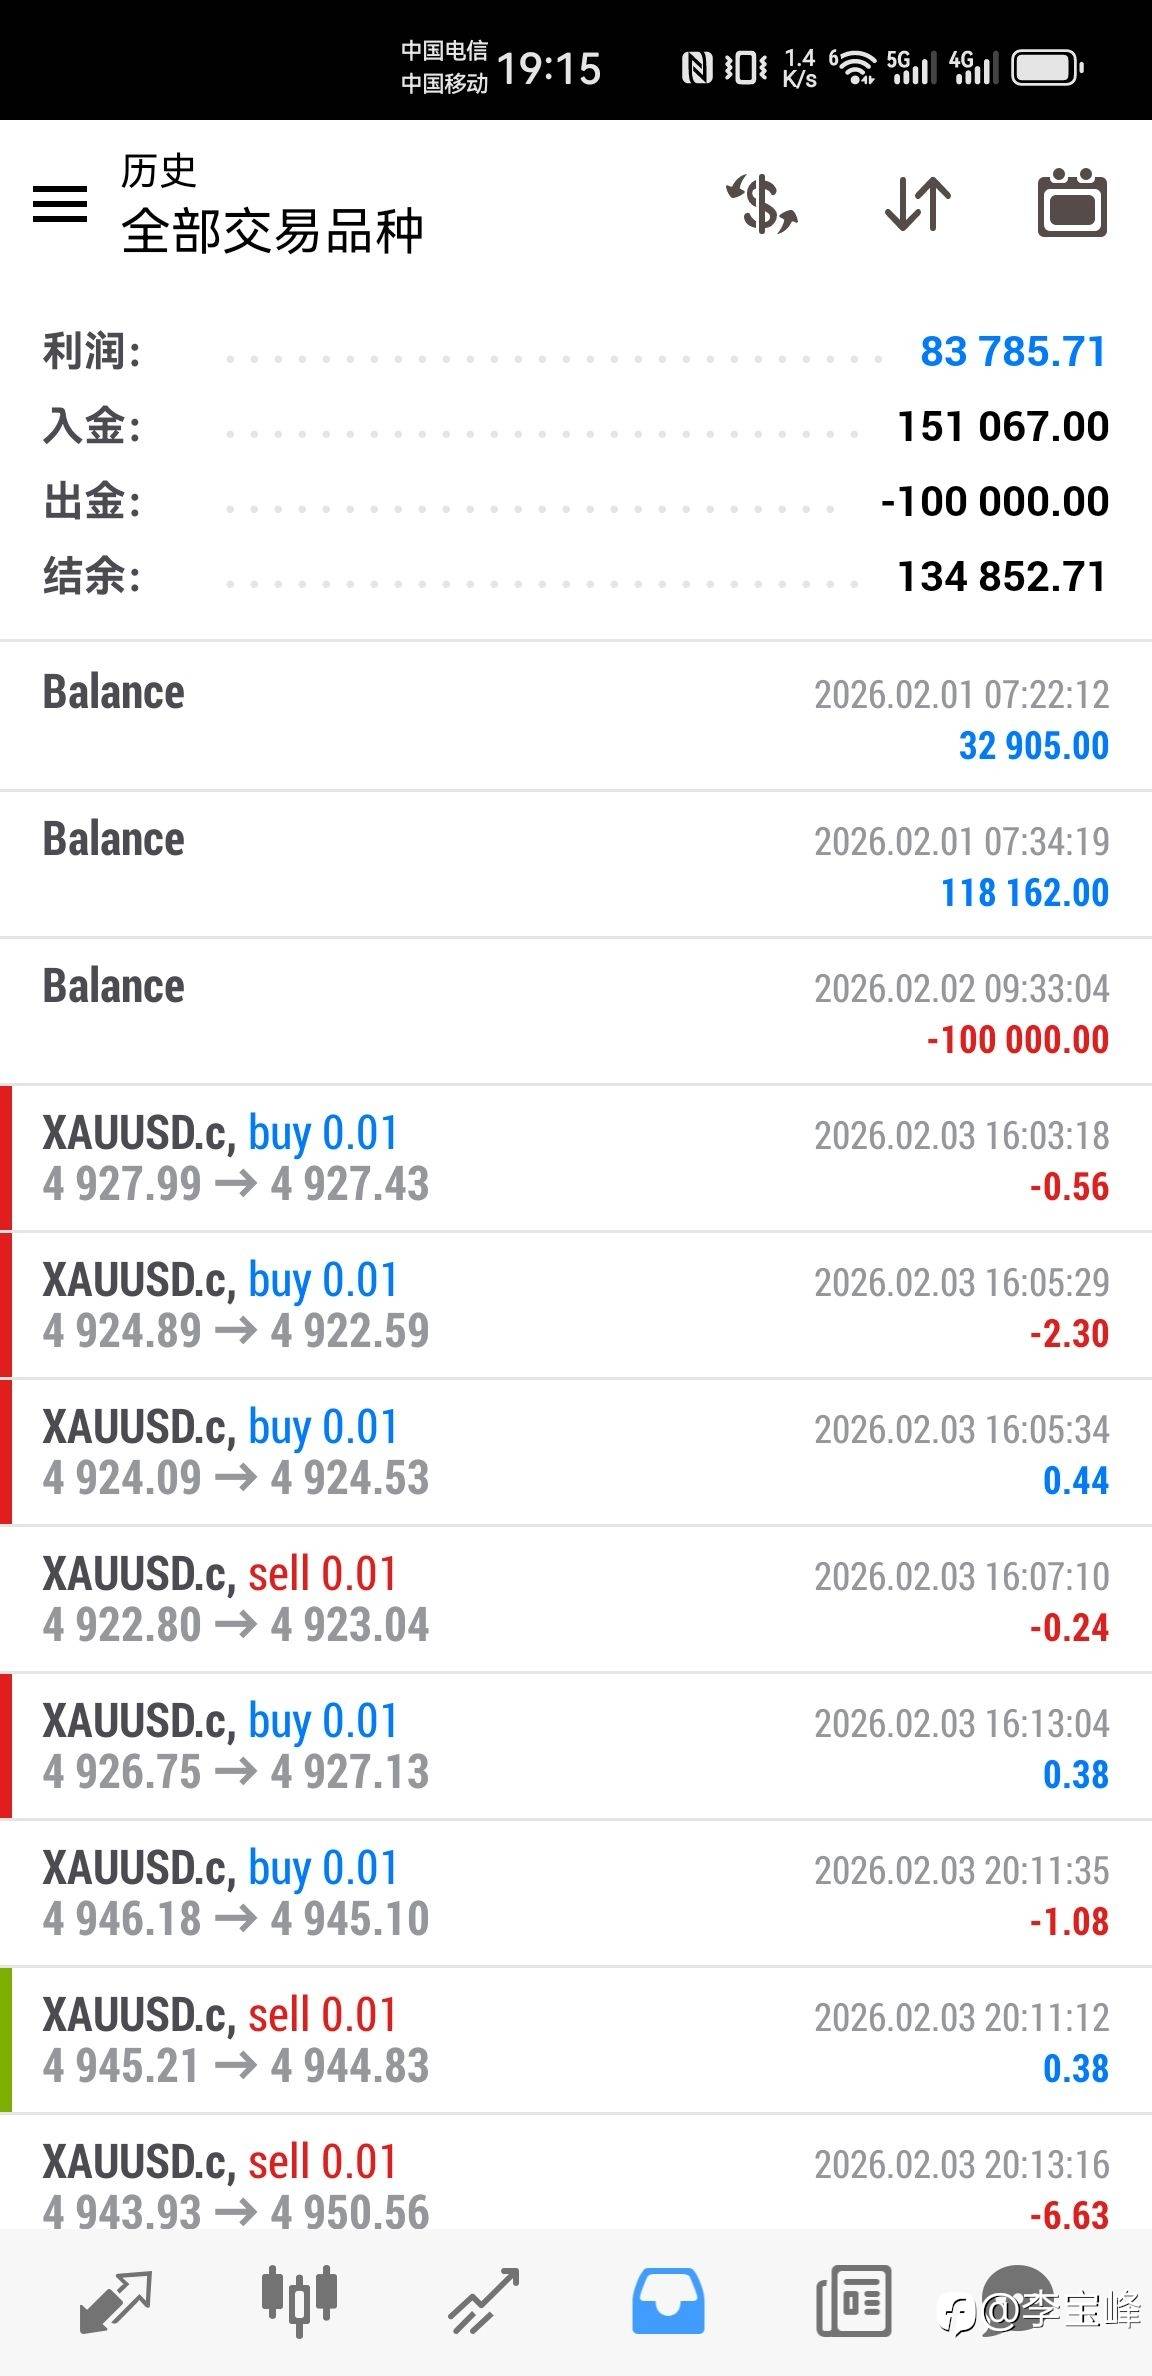Switch to the candlestick Chart tab

point(299,2301)
